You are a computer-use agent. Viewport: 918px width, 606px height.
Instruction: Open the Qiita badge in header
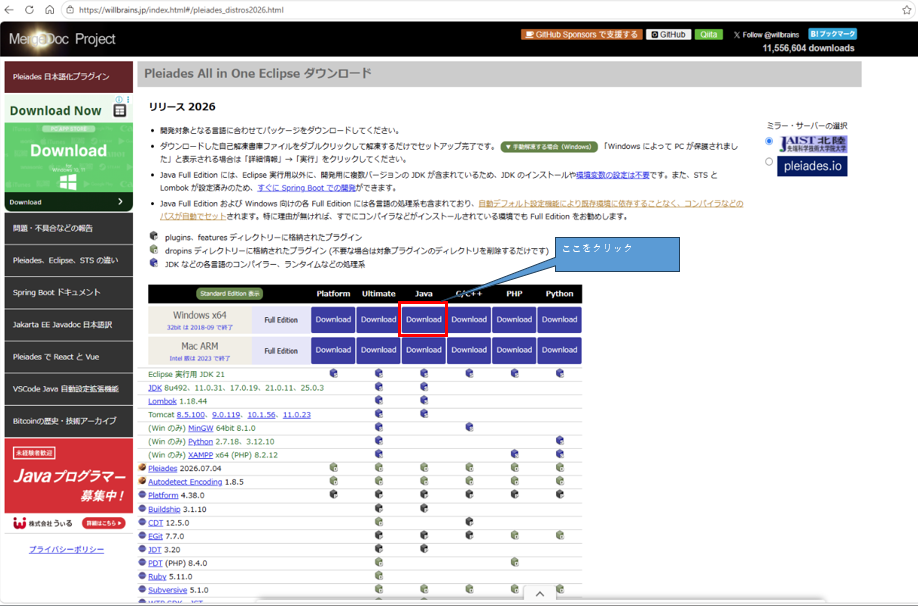click(x=708, y=35)
